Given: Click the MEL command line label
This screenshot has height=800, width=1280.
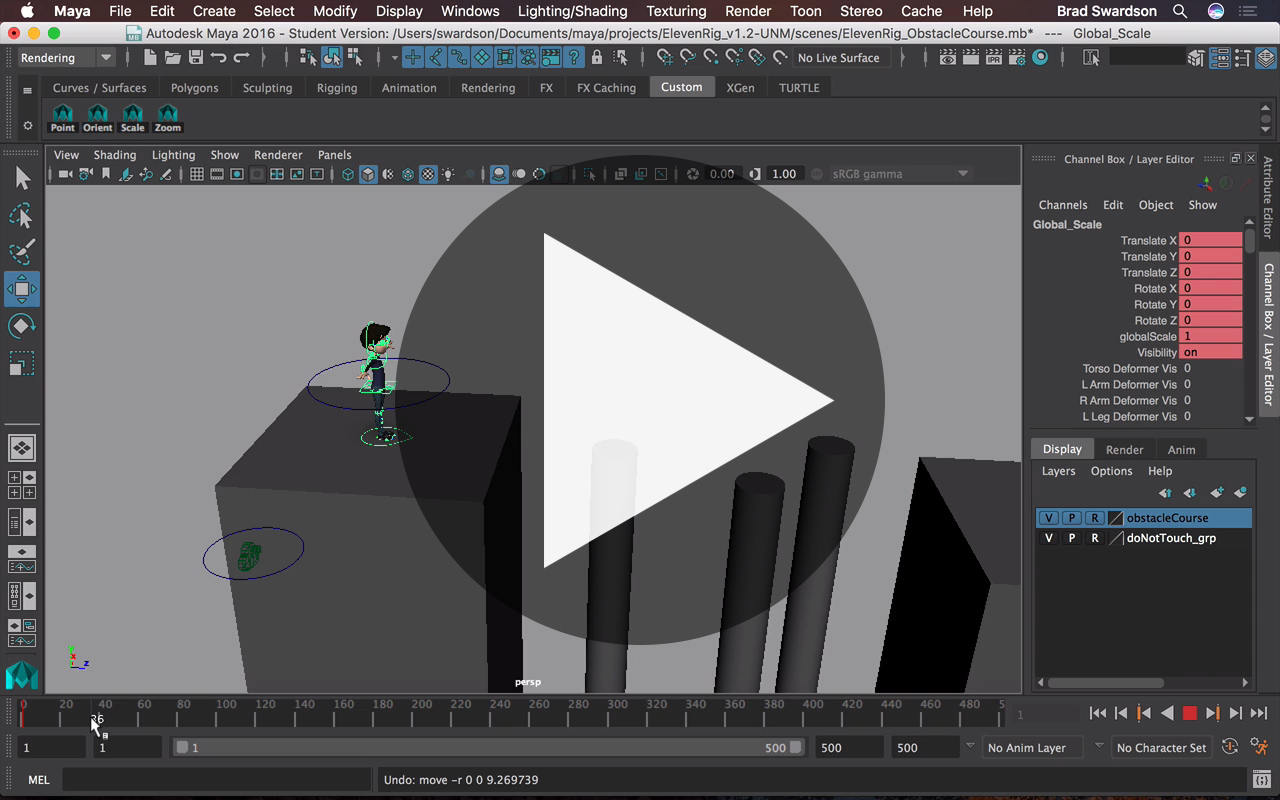Looking at the screenshot, I should pyautogui.click(x=38, y=779).
